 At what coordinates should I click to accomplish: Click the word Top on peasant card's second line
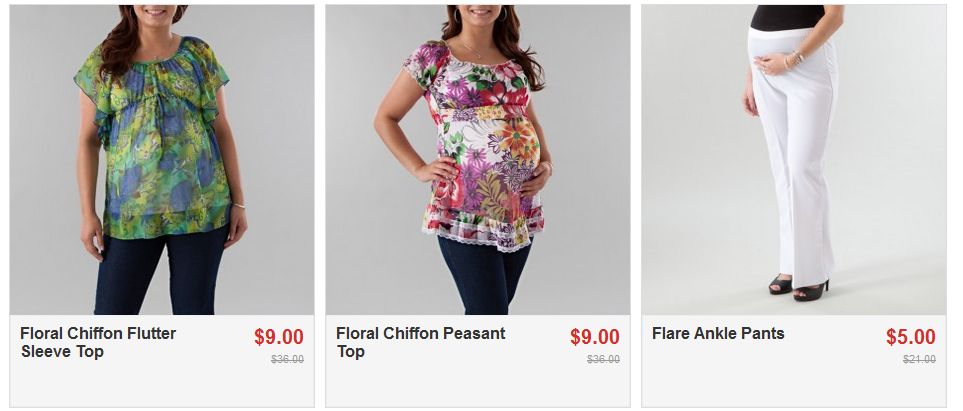351,351
